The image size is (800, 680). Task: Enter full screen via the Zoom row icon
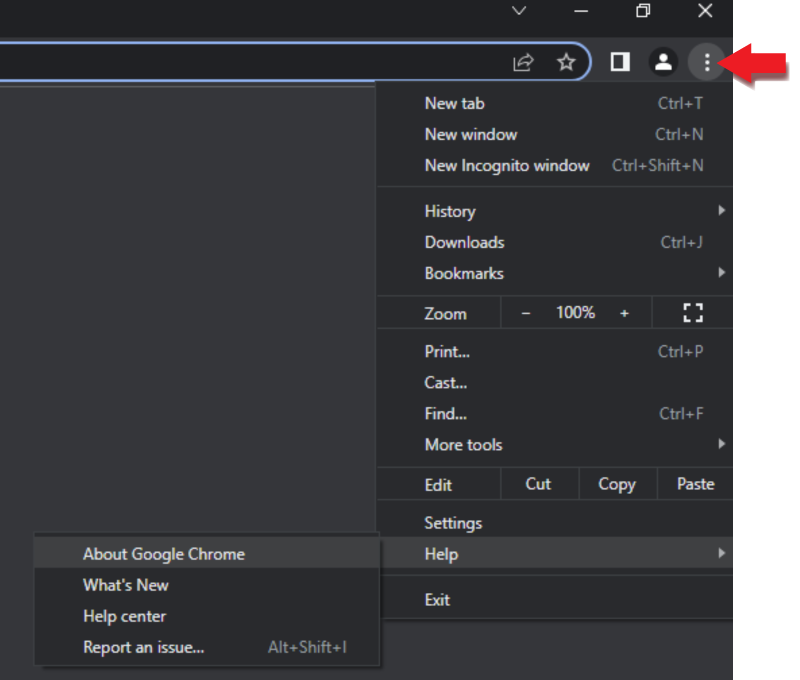(693, 312)
